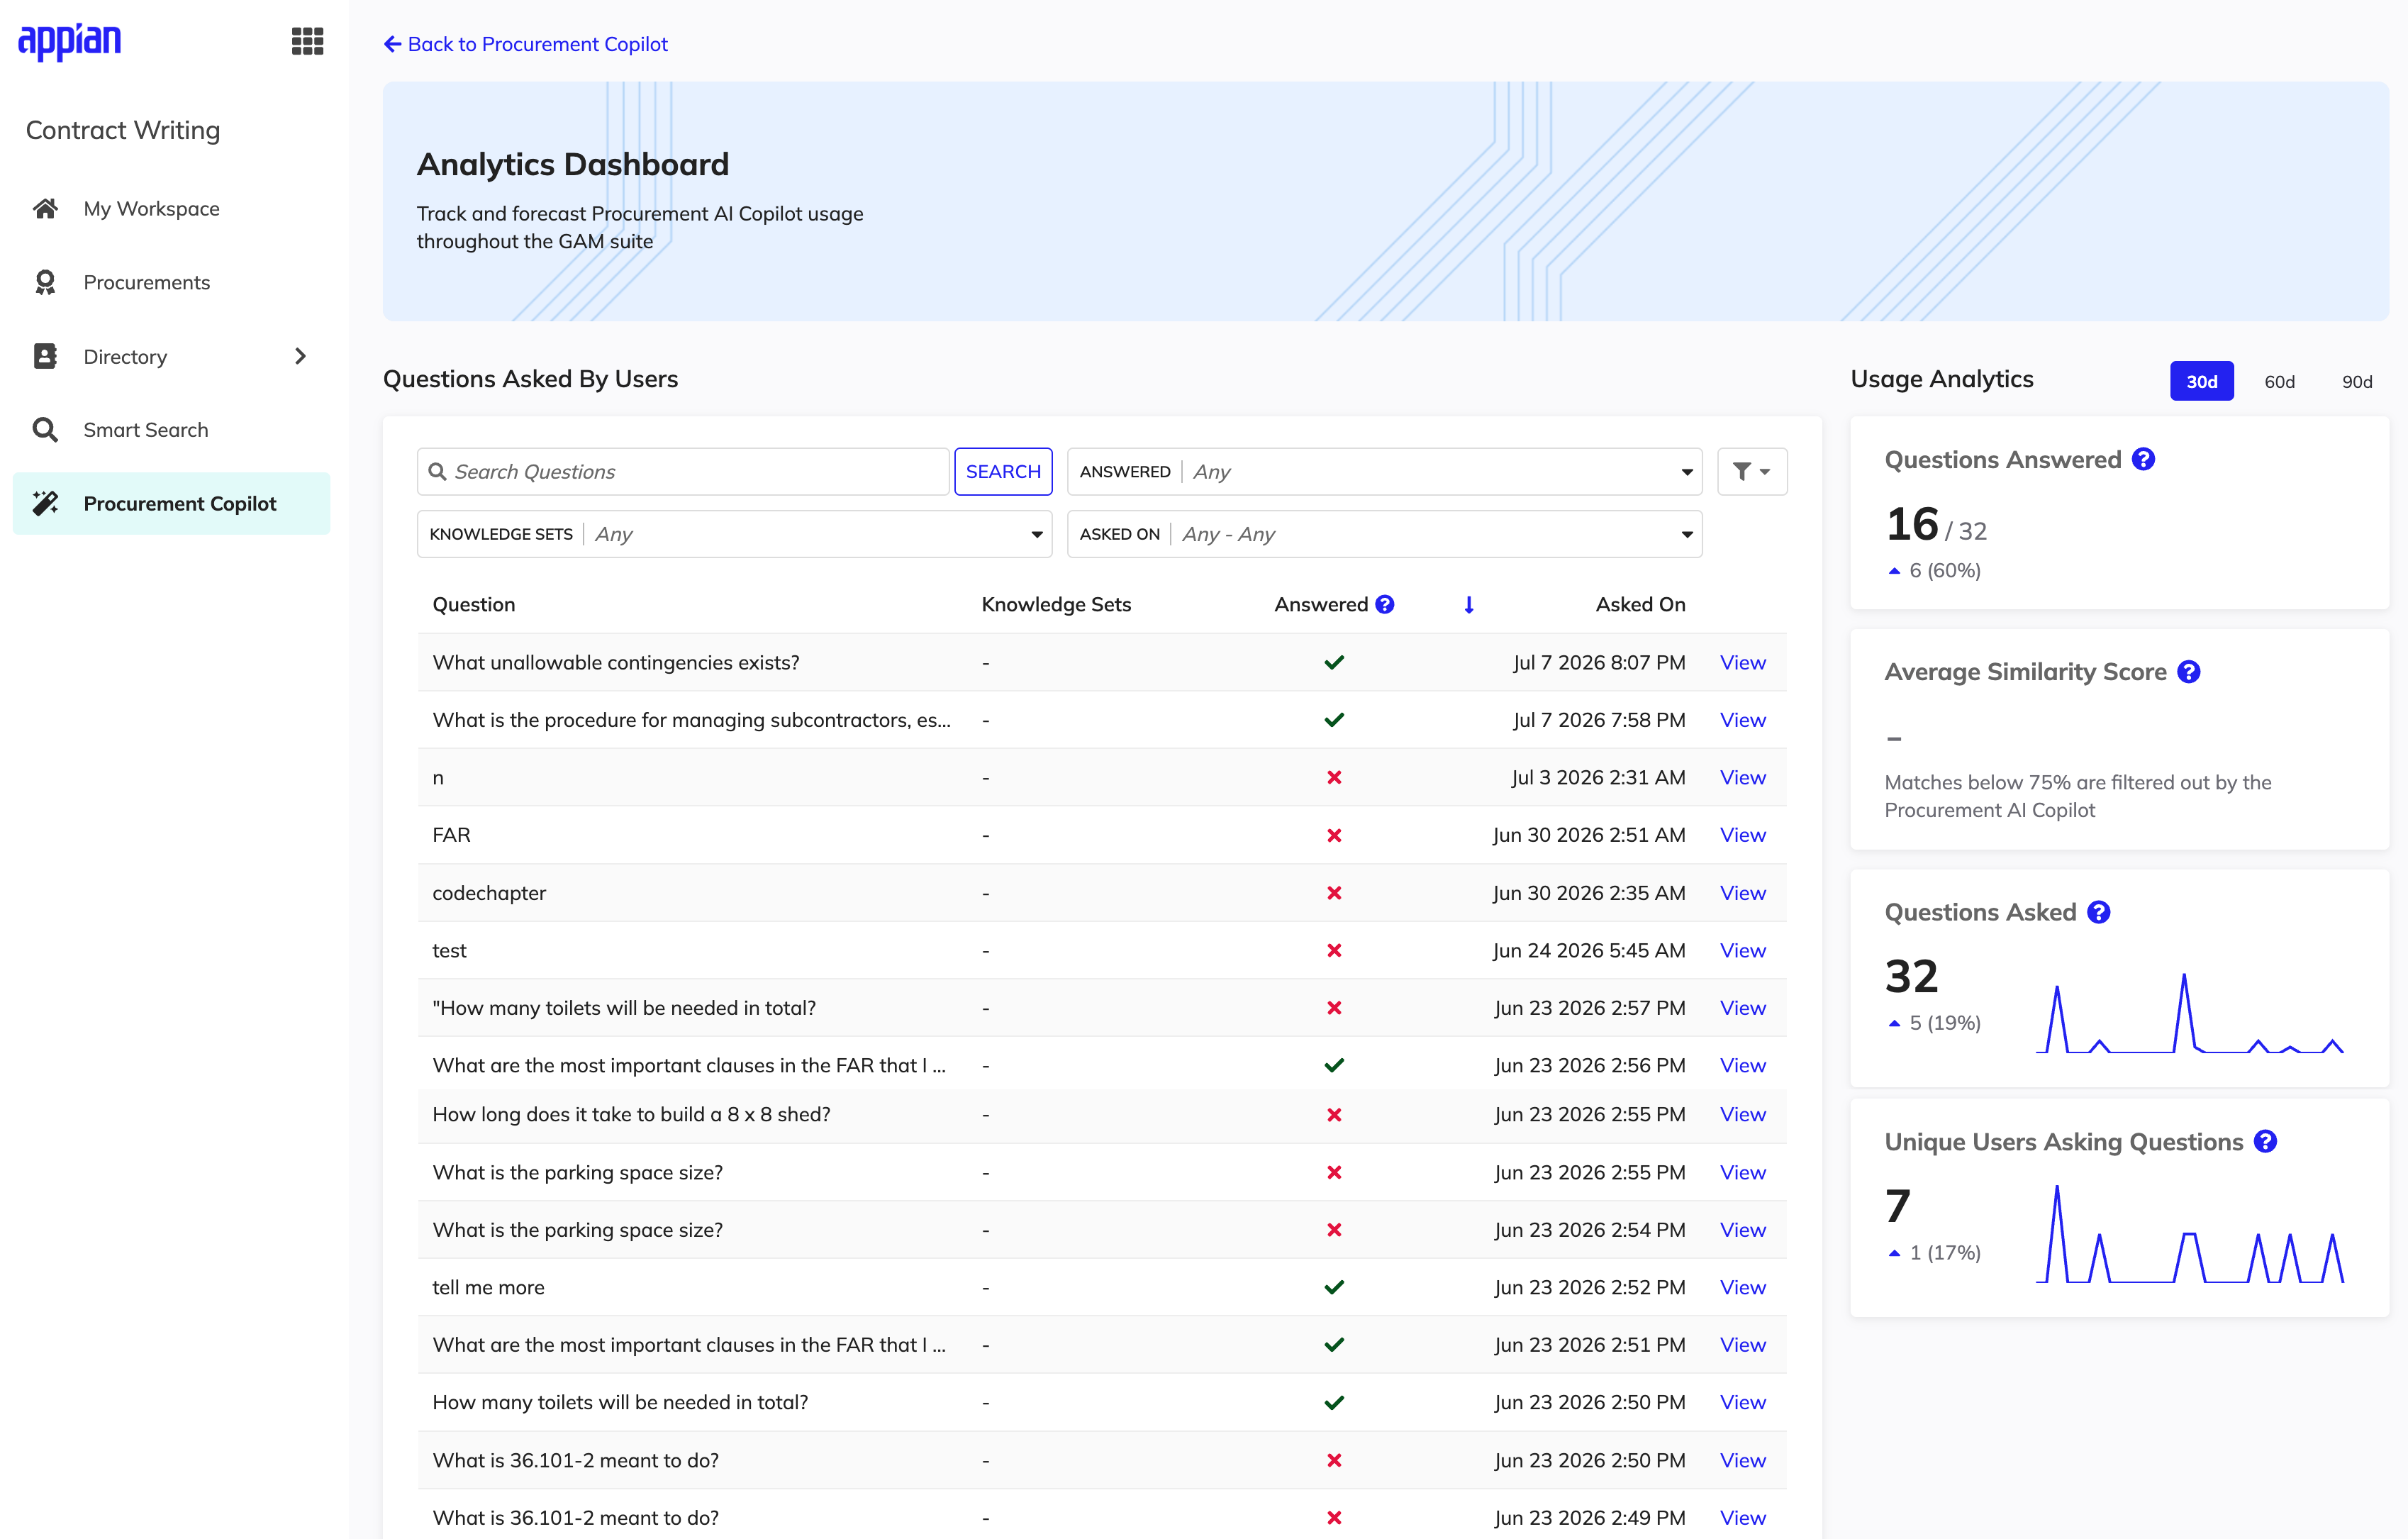Open the ANSWERED filter dropdown
This screenshot has height=1539, width=2408.
click(1384, 471)
